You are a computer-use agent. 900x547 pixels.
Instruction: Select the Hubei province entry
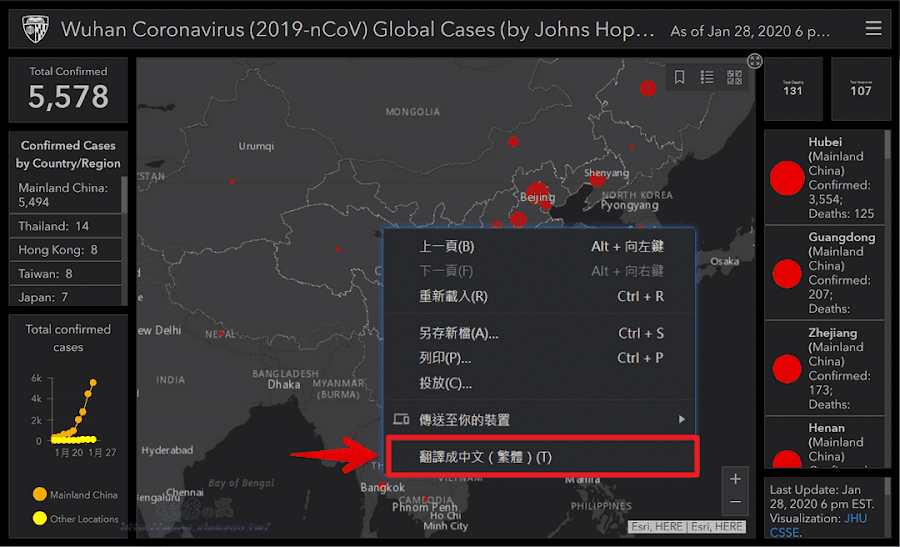(x=824, y=177)
